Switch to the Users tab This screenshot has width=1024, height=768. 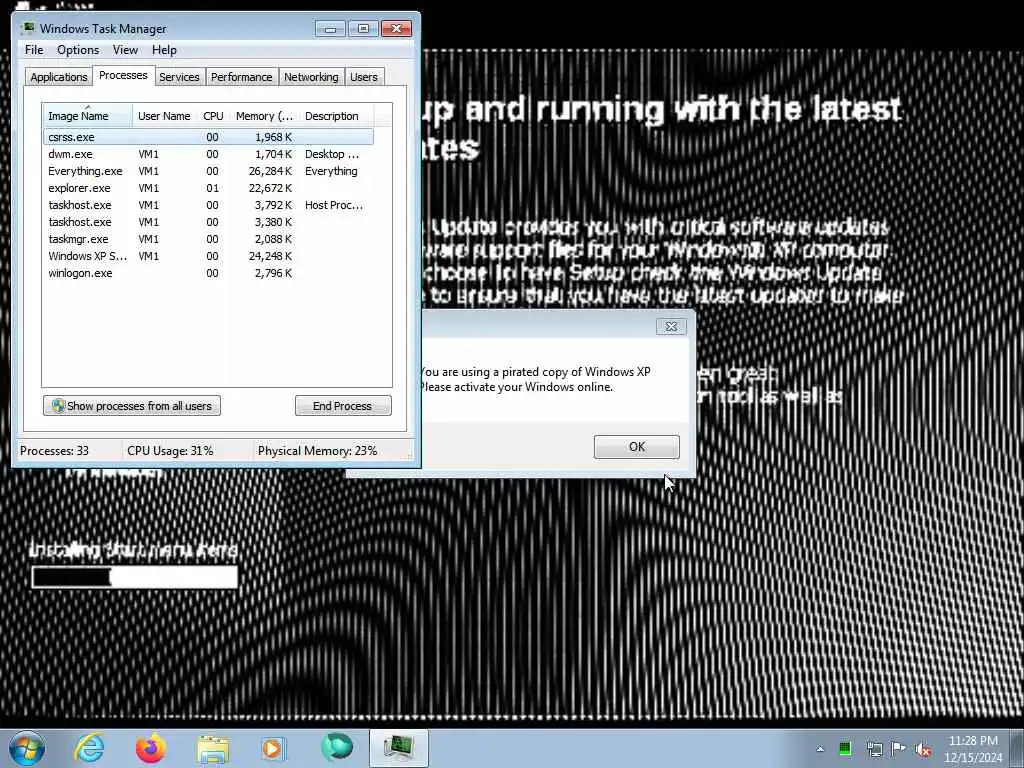pos(364,77)
